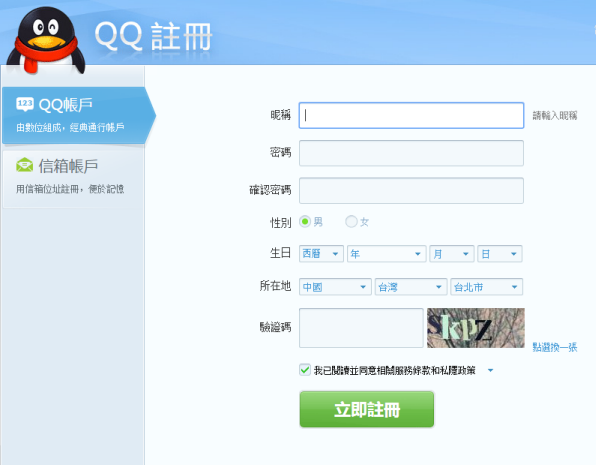Image resolution: width=596 pixels, height=465 pixels.
Task: Click the green envelope mailbox icon
Action: [25, 165]
